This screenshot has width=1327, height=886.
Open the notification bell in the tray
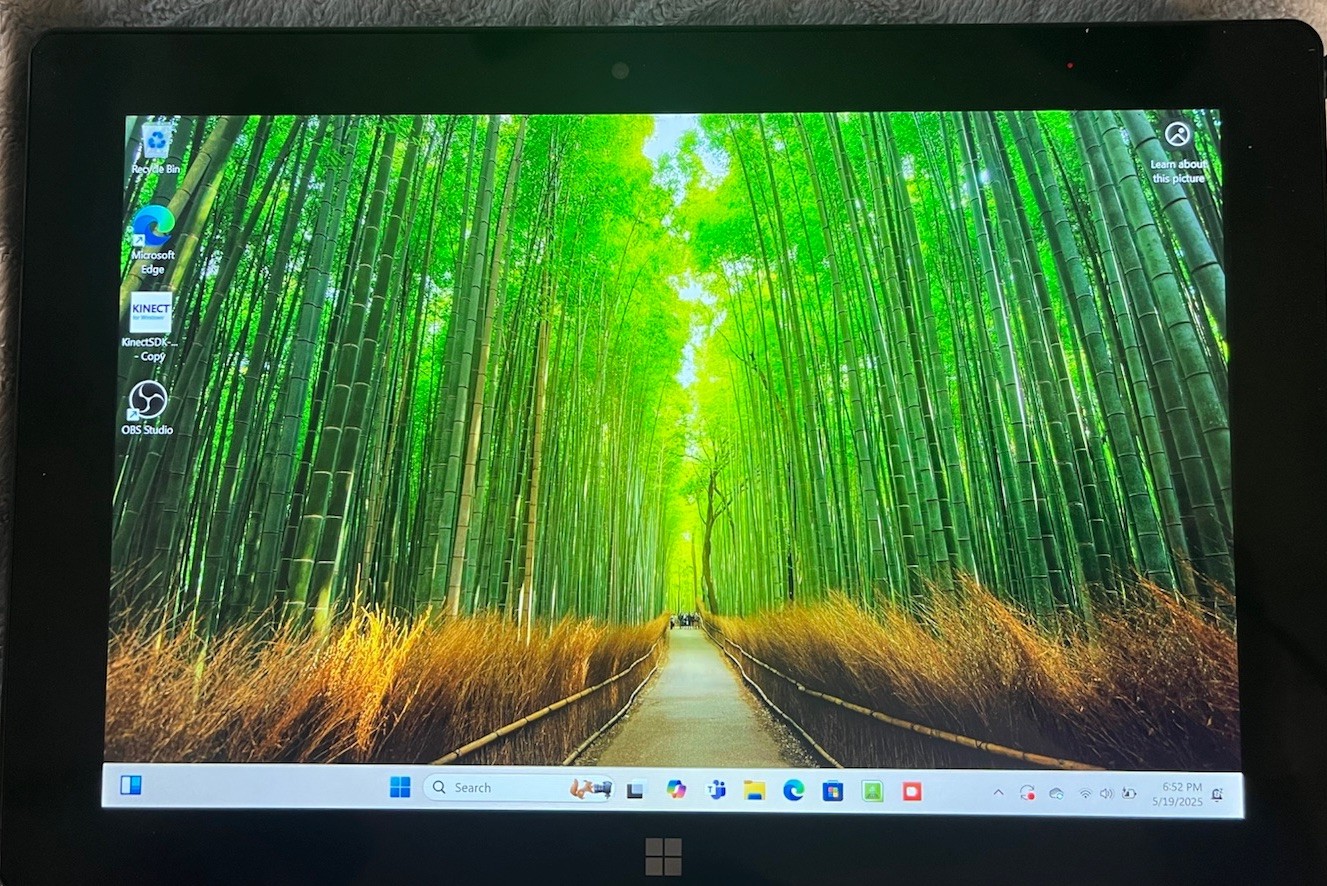[x=1218, y=793]
